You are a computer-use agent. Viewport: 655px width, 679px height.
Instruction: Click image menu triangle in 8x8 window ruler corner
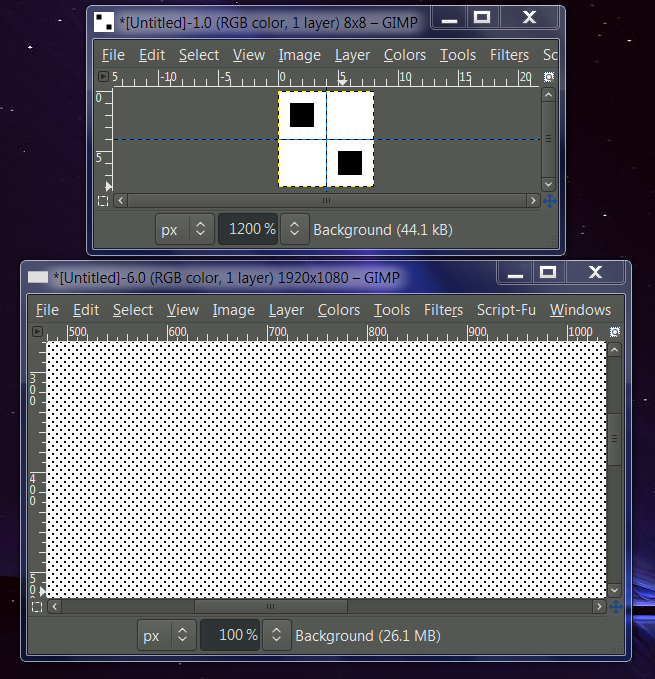point(103,77)
